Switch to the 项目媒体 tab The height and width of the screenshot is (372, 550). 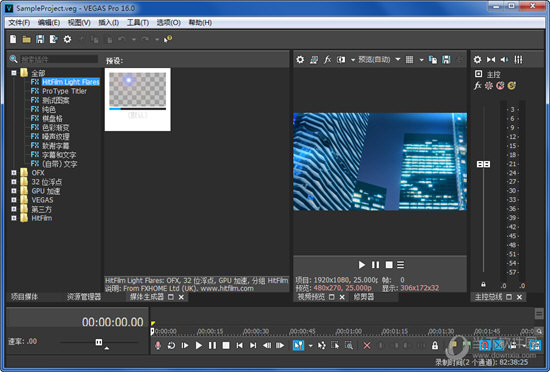point(24,297)
